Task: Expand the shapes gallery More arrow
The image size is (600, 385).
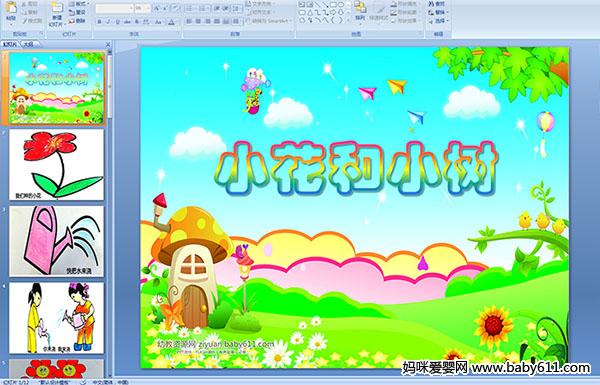Action: tap(349, 20)
